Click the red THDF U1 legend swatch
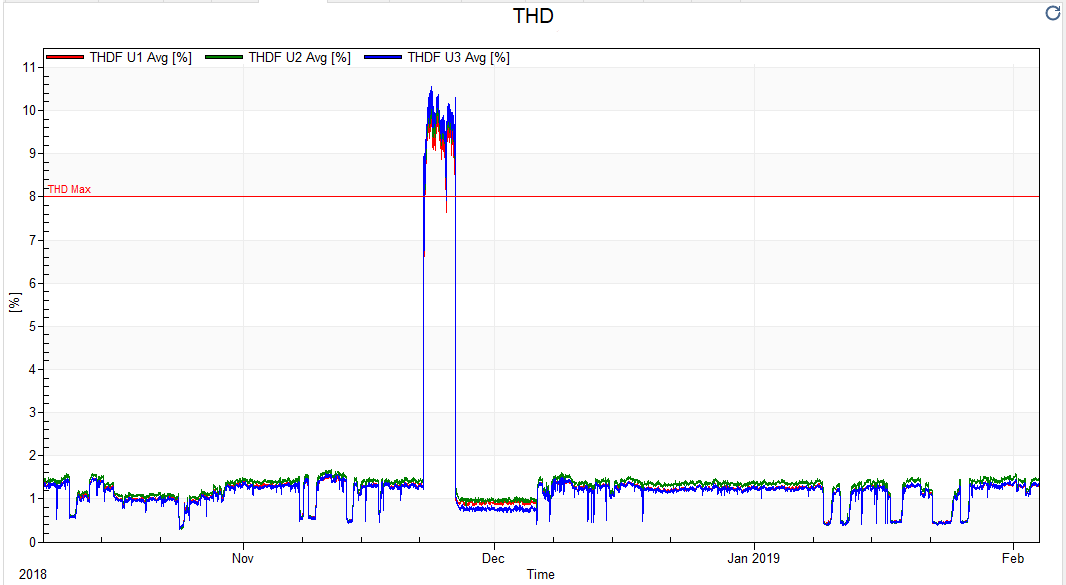The height and width of the screenshot is (585, 1066). coord(65,57)
